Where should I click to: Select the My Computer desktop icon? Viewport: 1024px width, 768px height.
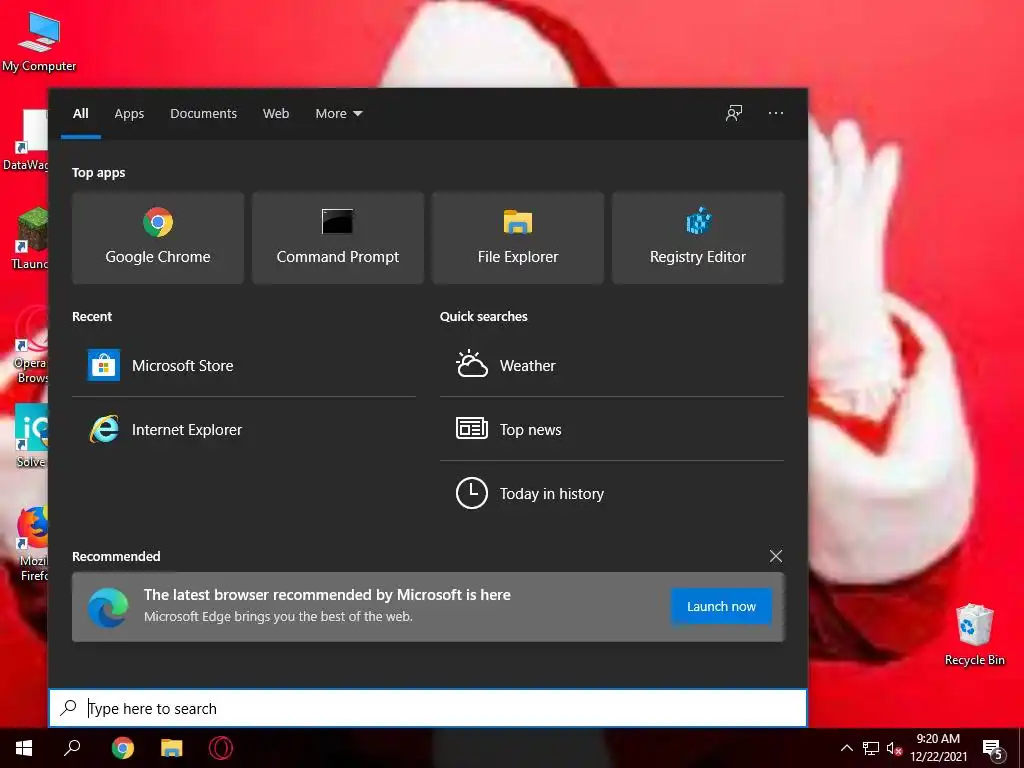tap(39, 42)
